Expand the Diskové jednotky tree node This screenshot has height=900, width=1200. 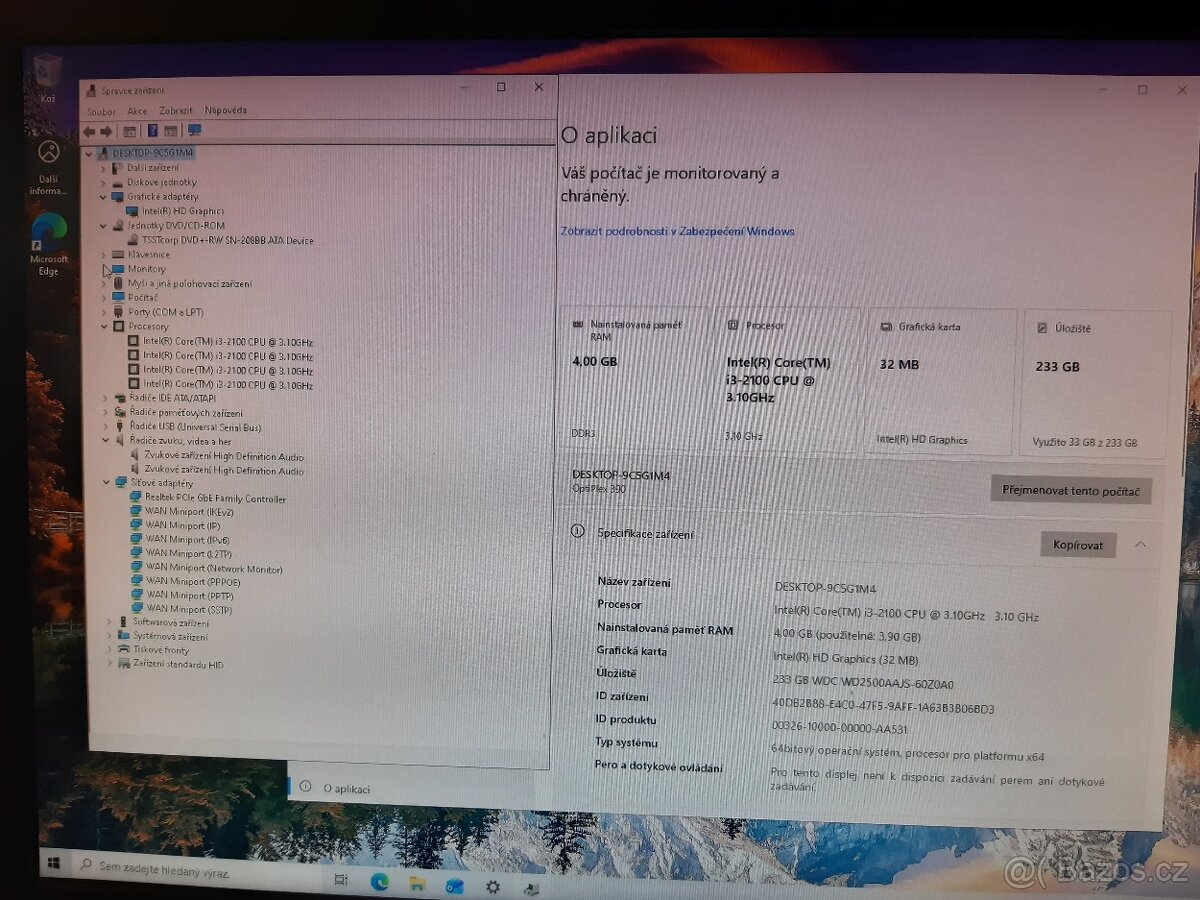(x=104, y=182)
